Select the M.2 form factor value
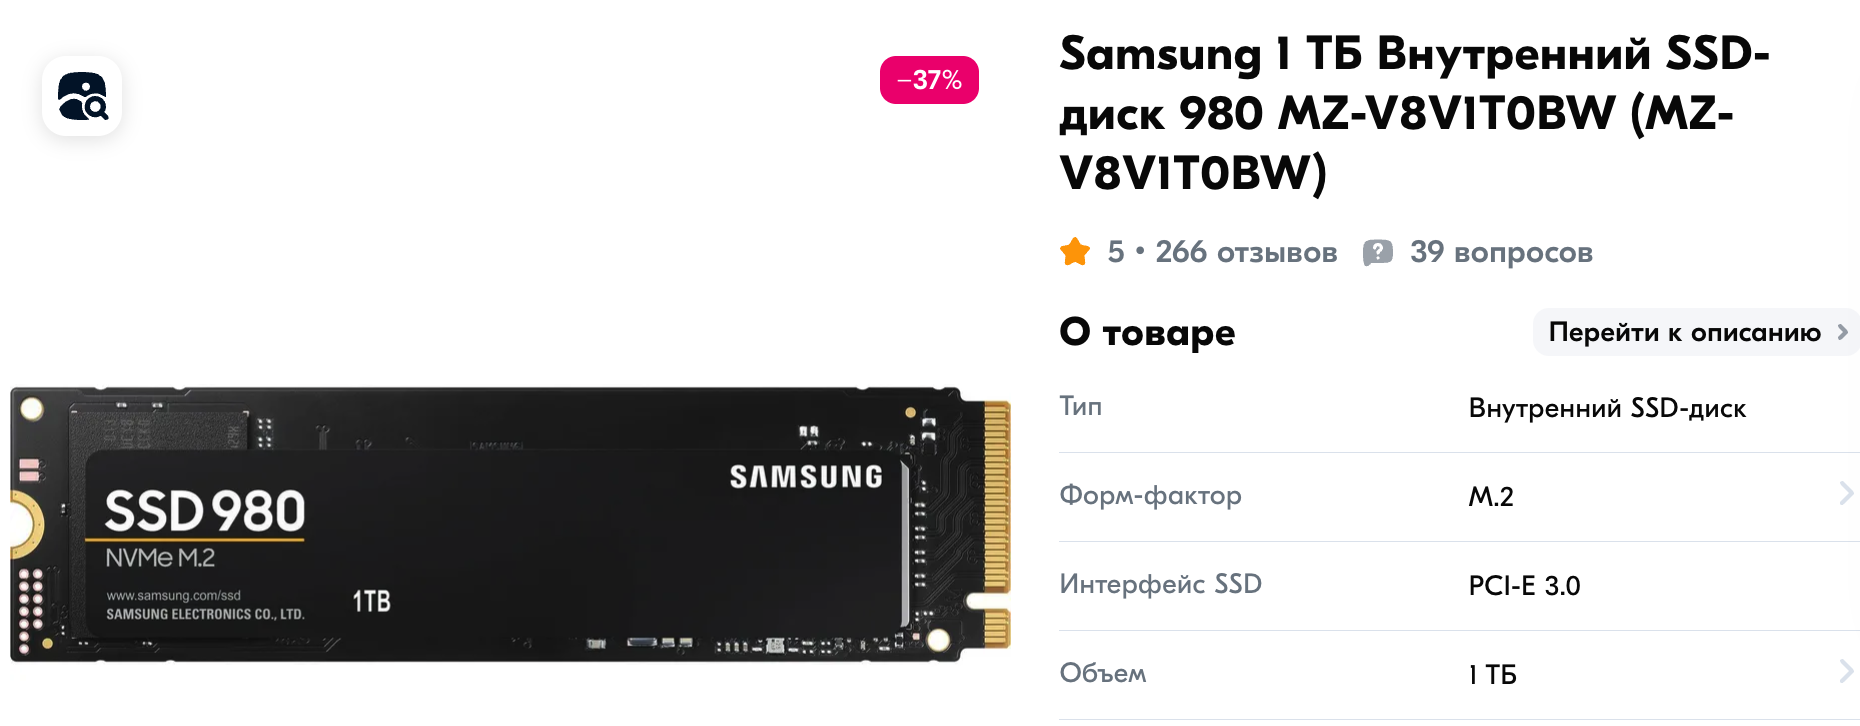1860x726 pixels. point(1491,496)
